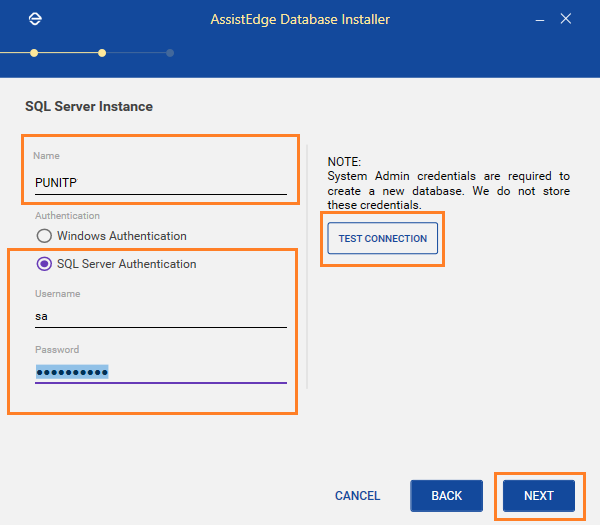Click the AssistEdge logo icon
This screenshot has width=600, height=525.
tap(35, 19)
